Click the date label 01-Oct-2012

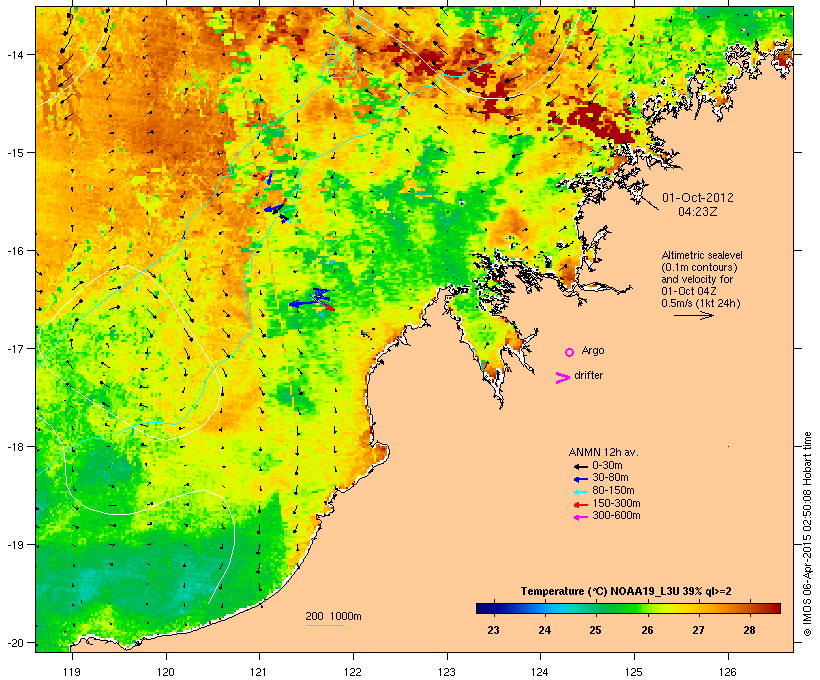(698, 198)
